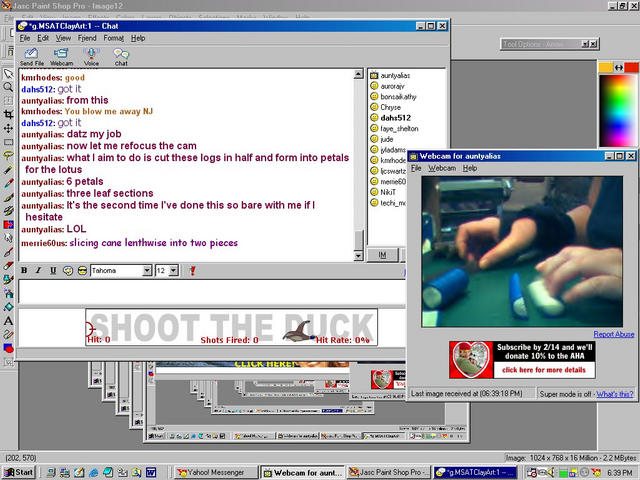Screen dimensions: 640x480
Task: Click the red exclamation buzz icon
Action: [193, 270]
